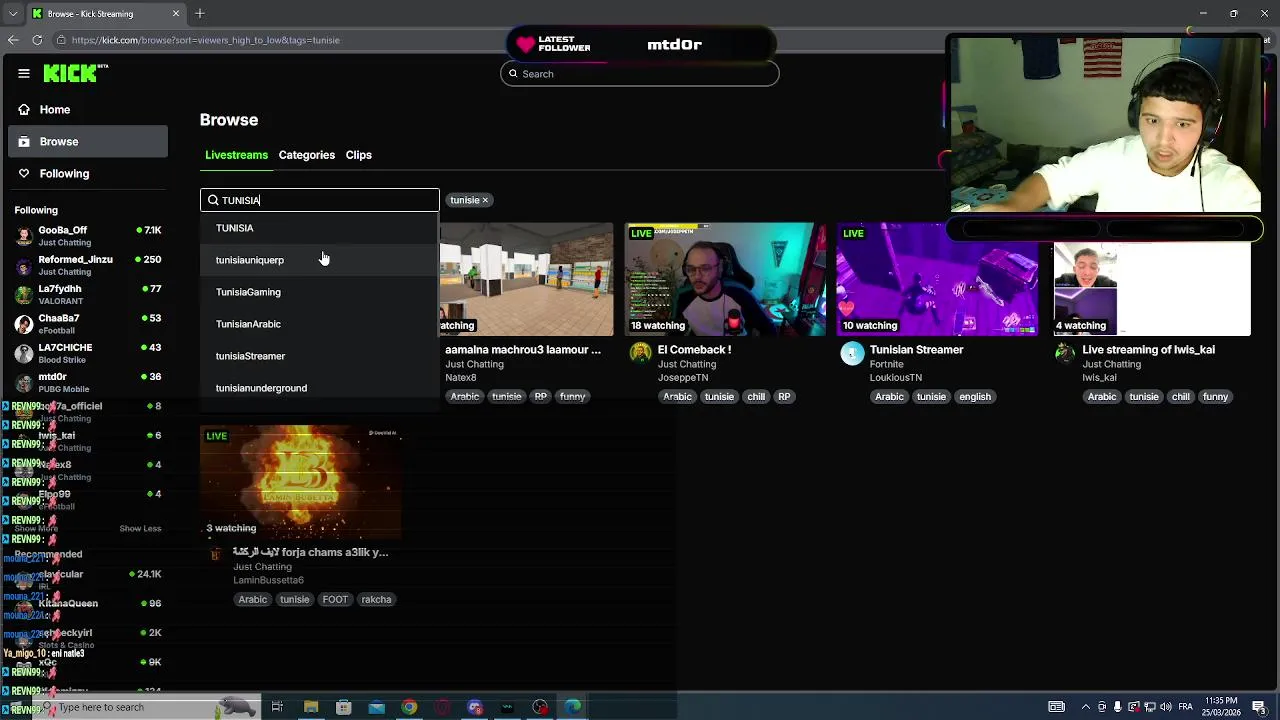Click Iwis_kai avatar next to stream title
This screenshot has height=720, width=1280.
[1065, 353]
